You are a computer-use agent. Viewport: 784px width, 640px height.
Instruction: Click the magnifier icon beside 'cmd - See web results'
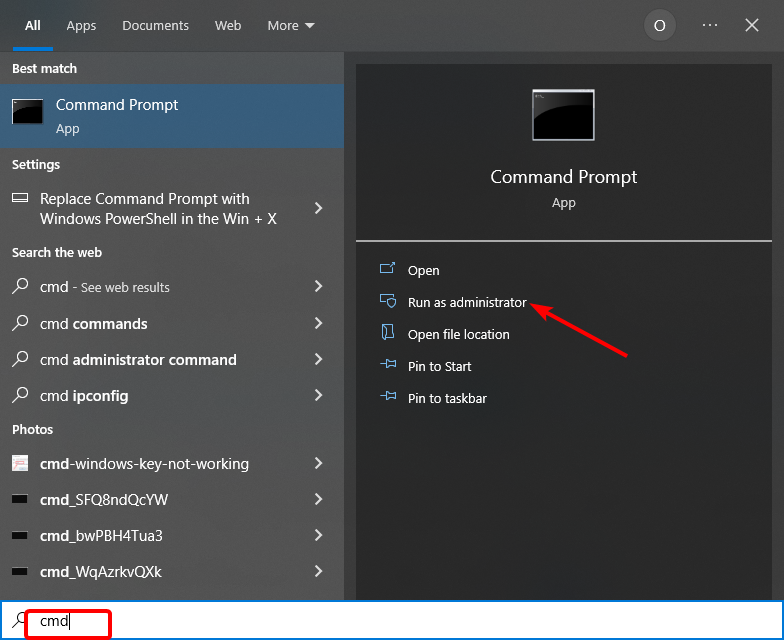20,286
